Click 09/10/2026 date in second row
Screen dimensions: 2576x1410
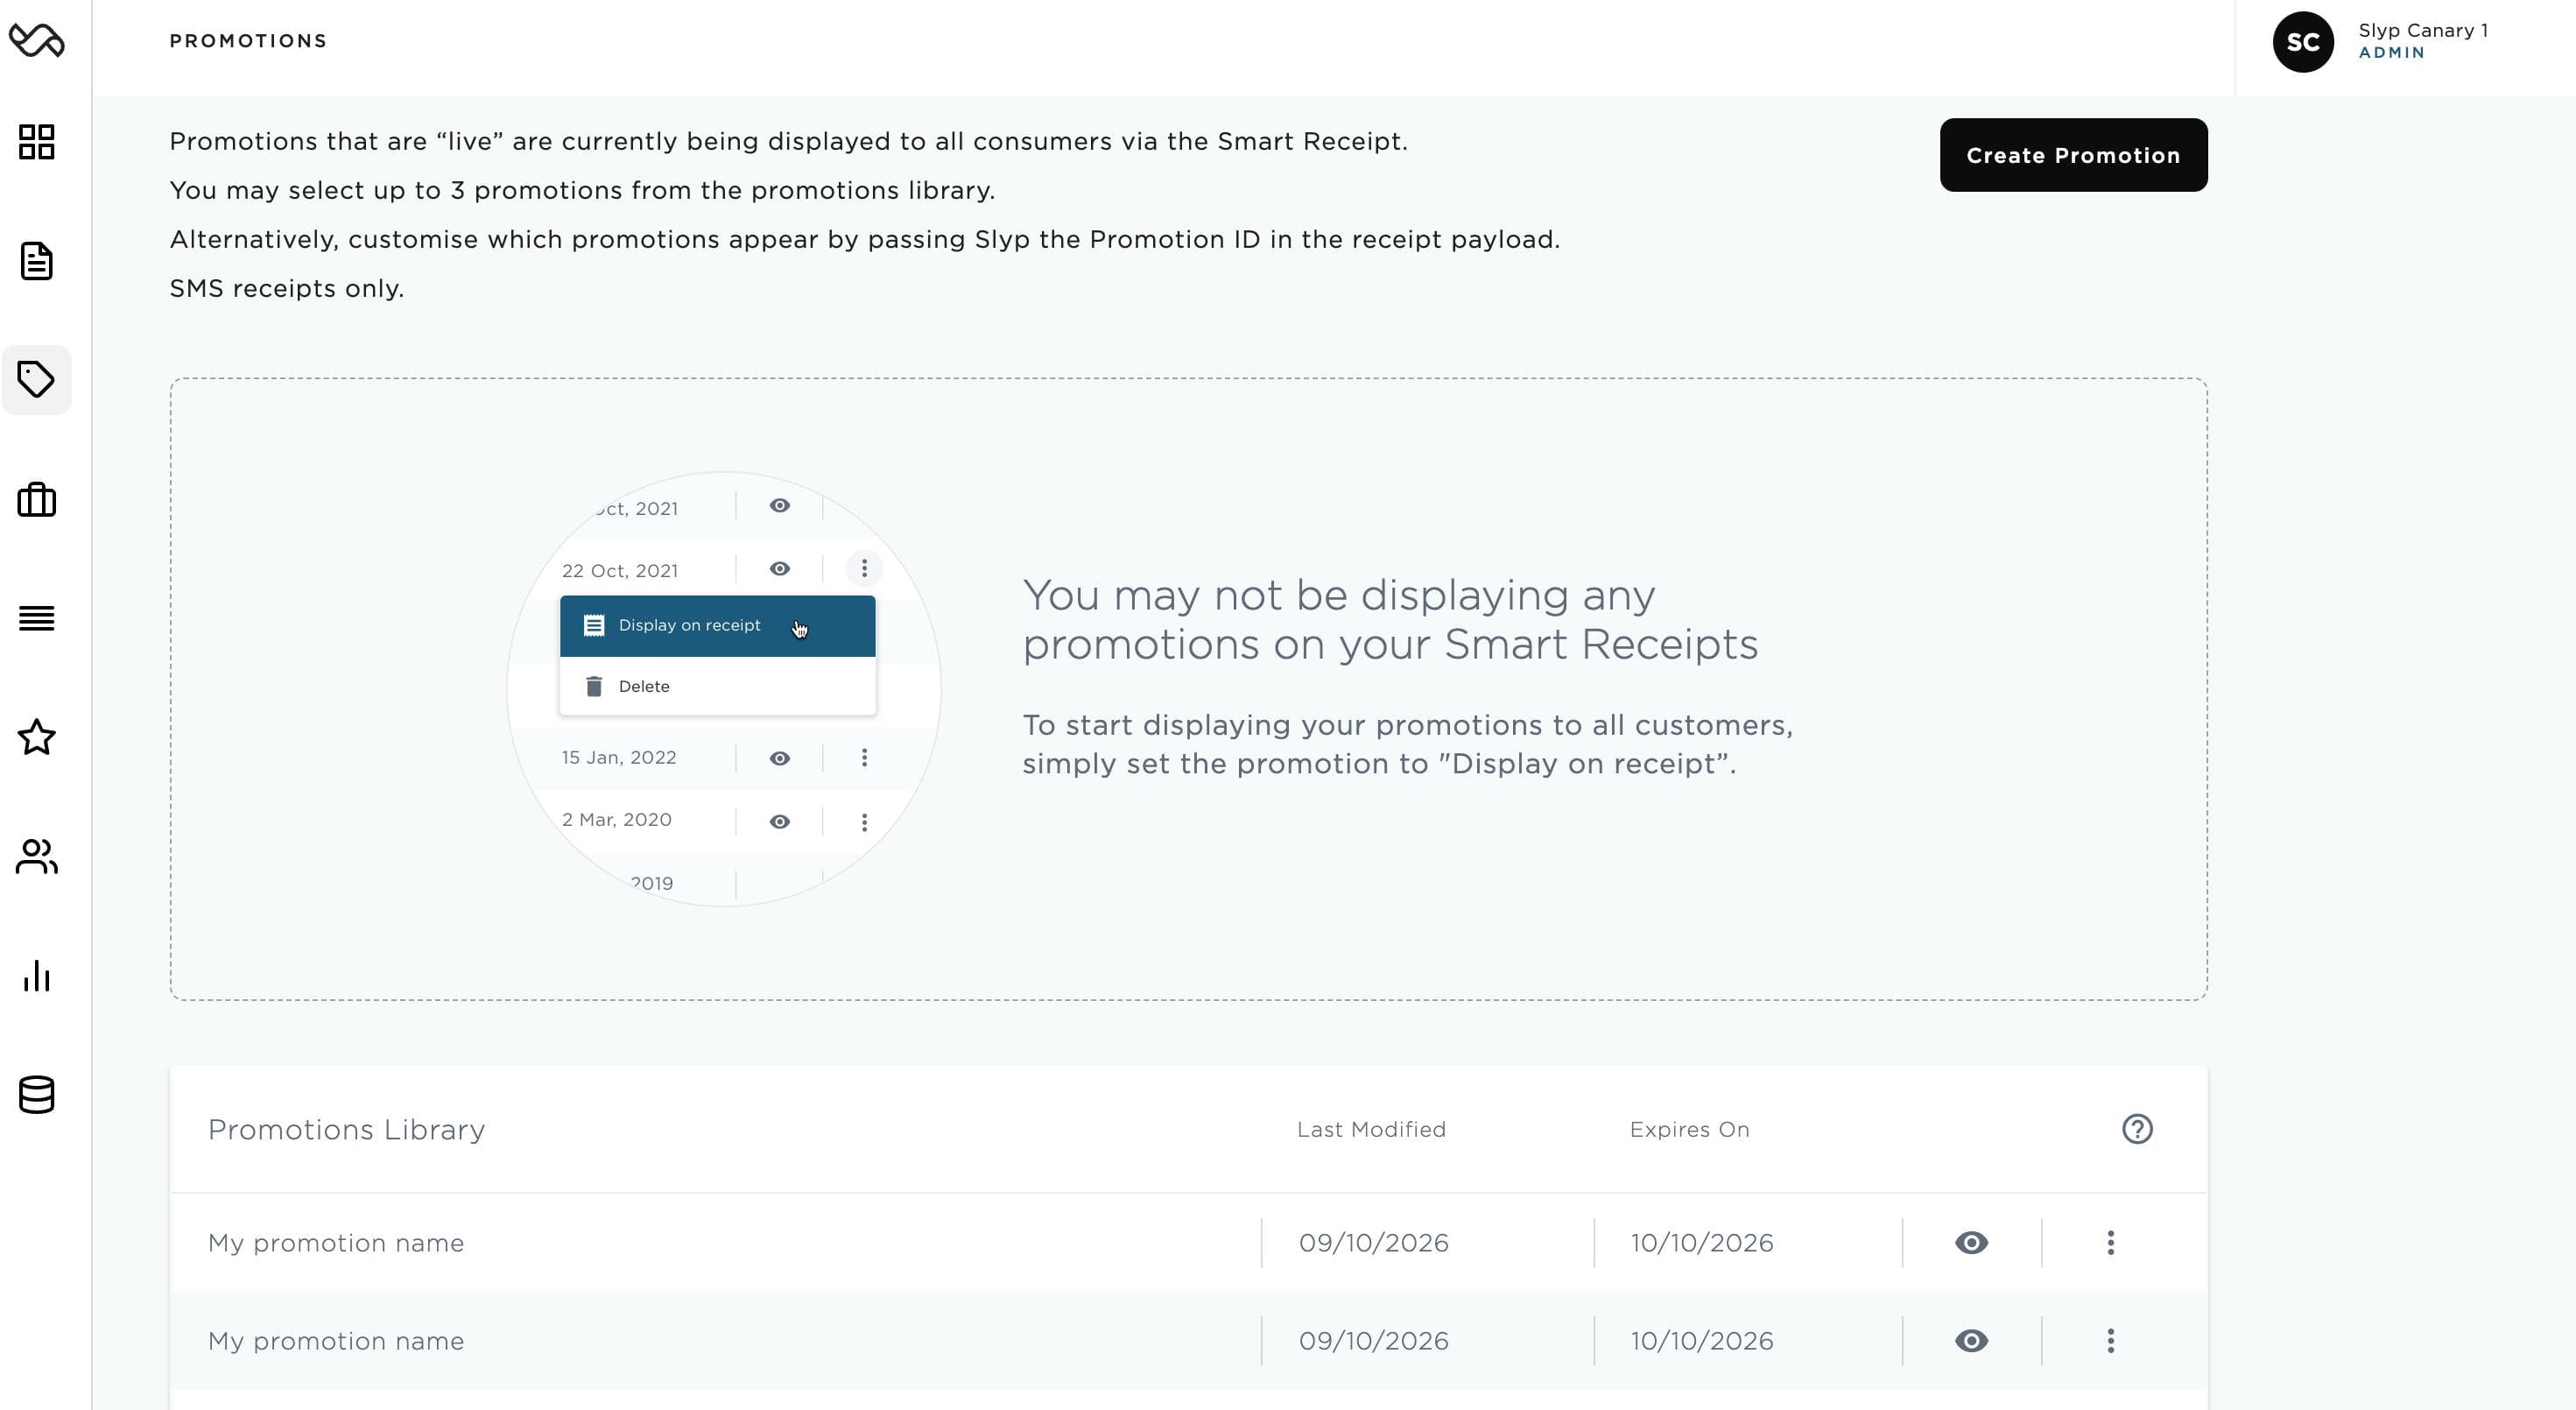[x=1373, y=1341]
